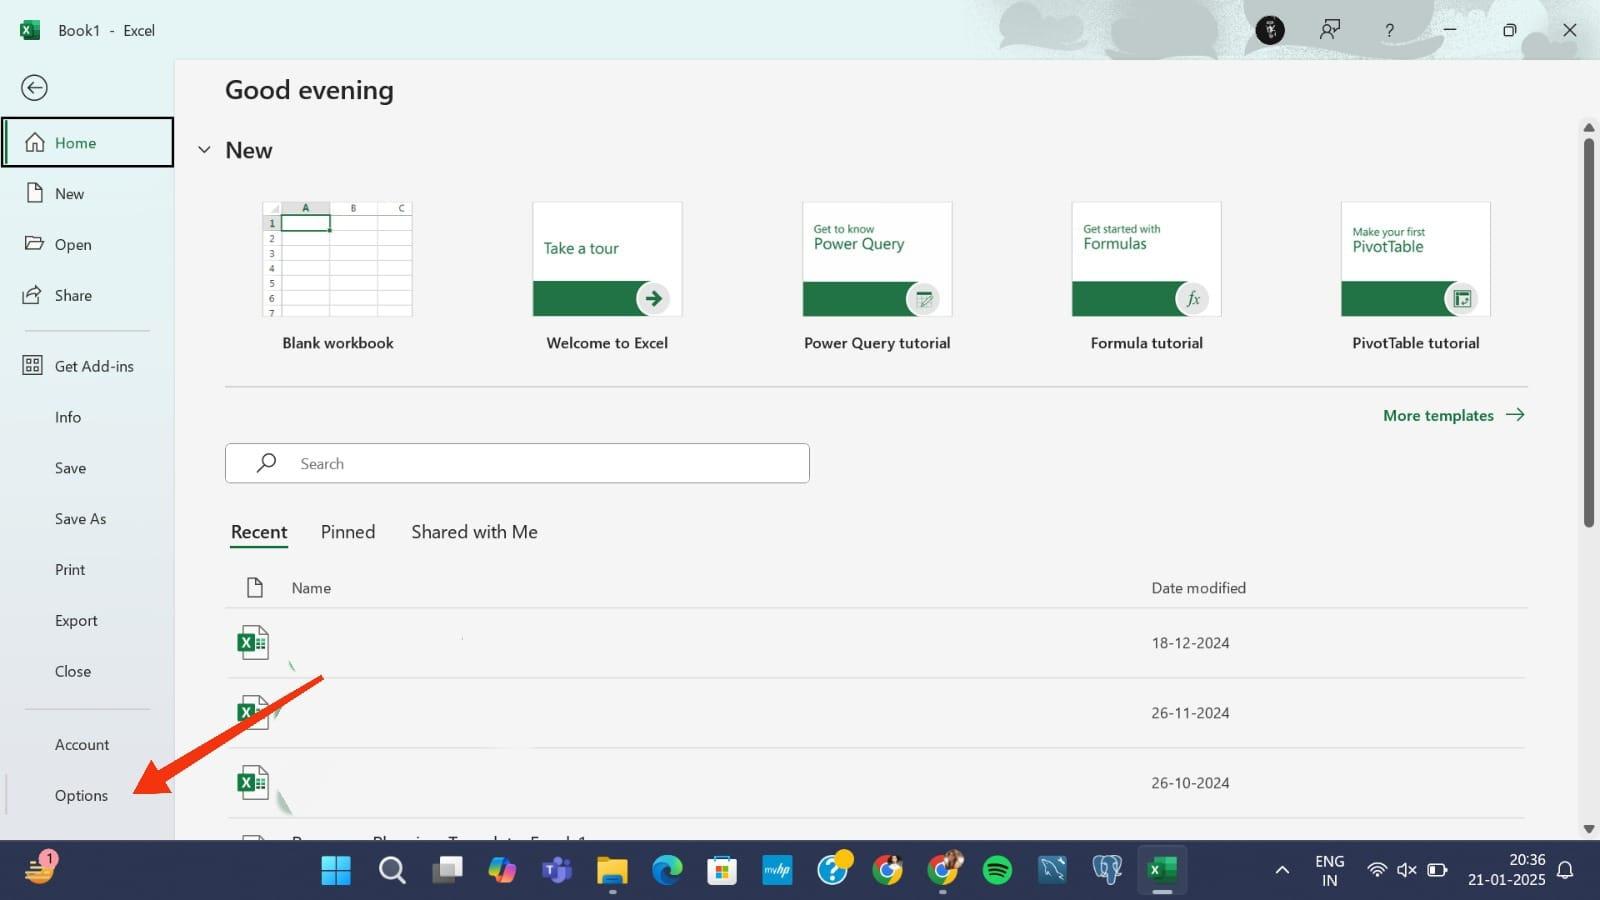Create a Blank workbook

point(338,277)
